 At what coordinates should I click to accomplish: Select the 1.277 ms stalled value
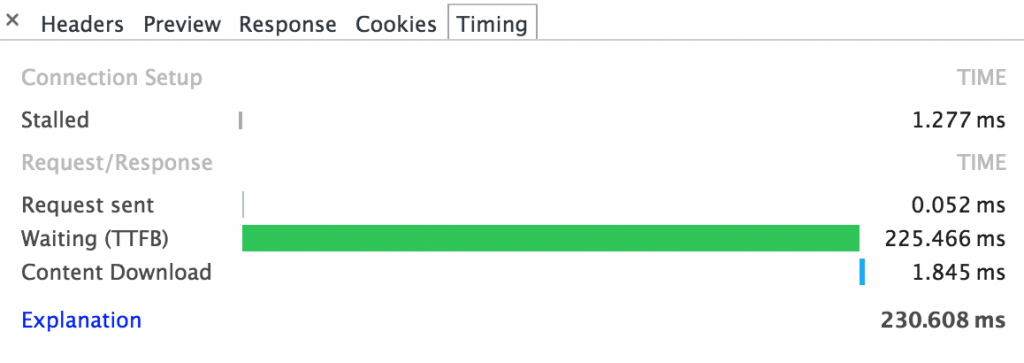point(959,120)
